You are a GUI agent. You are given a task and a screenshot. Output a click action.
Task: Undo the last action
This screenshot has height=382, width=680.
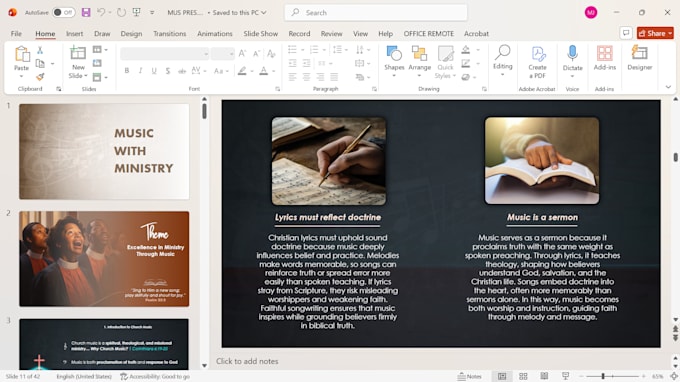(x=101, y=13)
